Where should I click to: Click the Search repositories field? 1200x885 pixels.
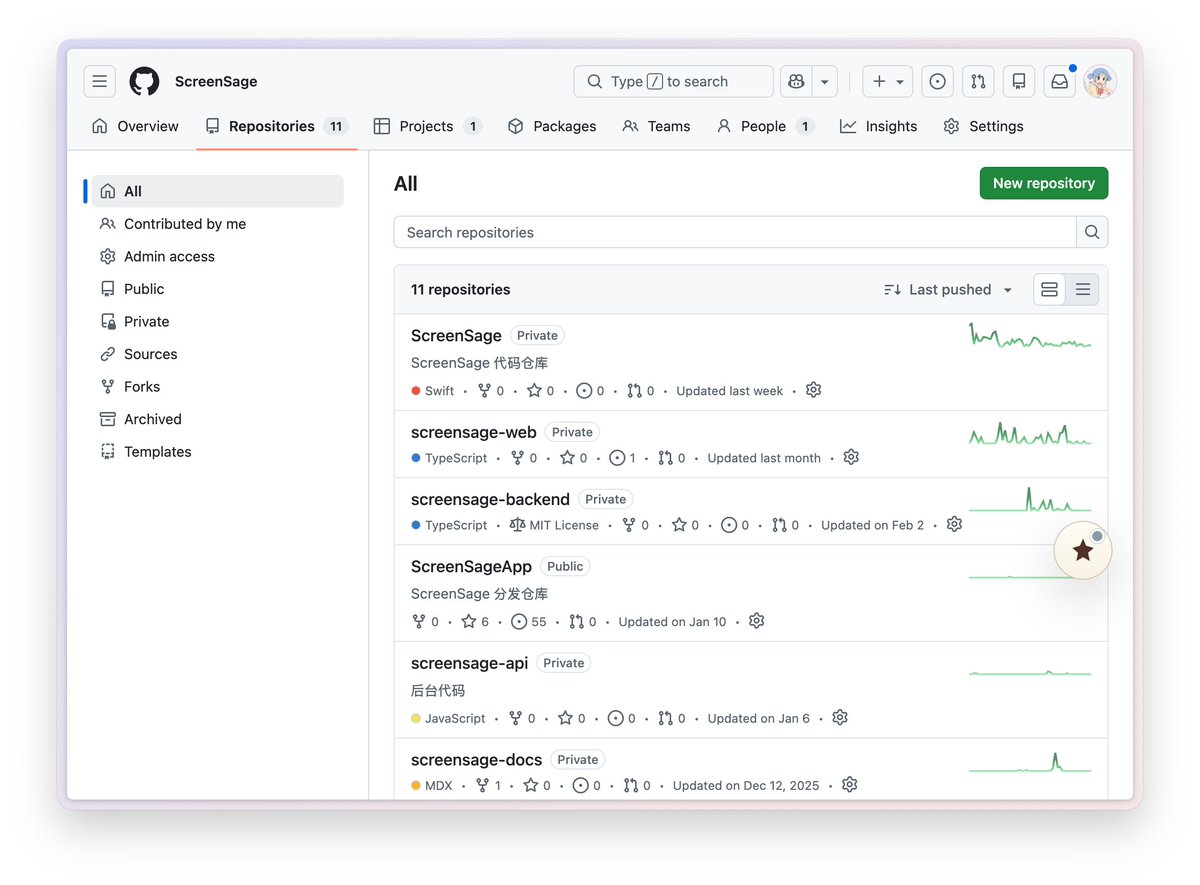735,232
